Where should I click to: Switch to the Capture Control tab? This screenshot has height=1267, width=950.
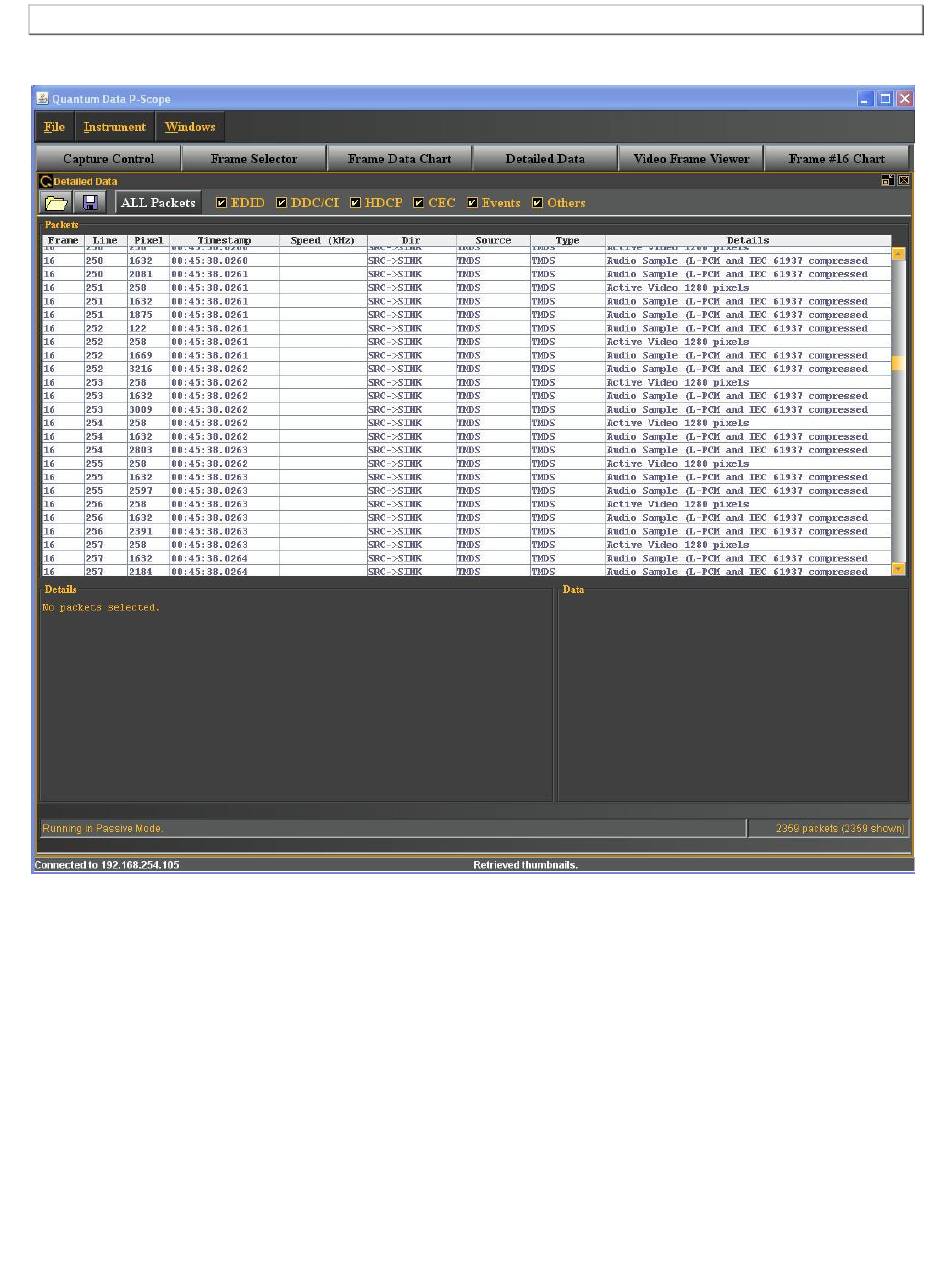coord(108,158)
